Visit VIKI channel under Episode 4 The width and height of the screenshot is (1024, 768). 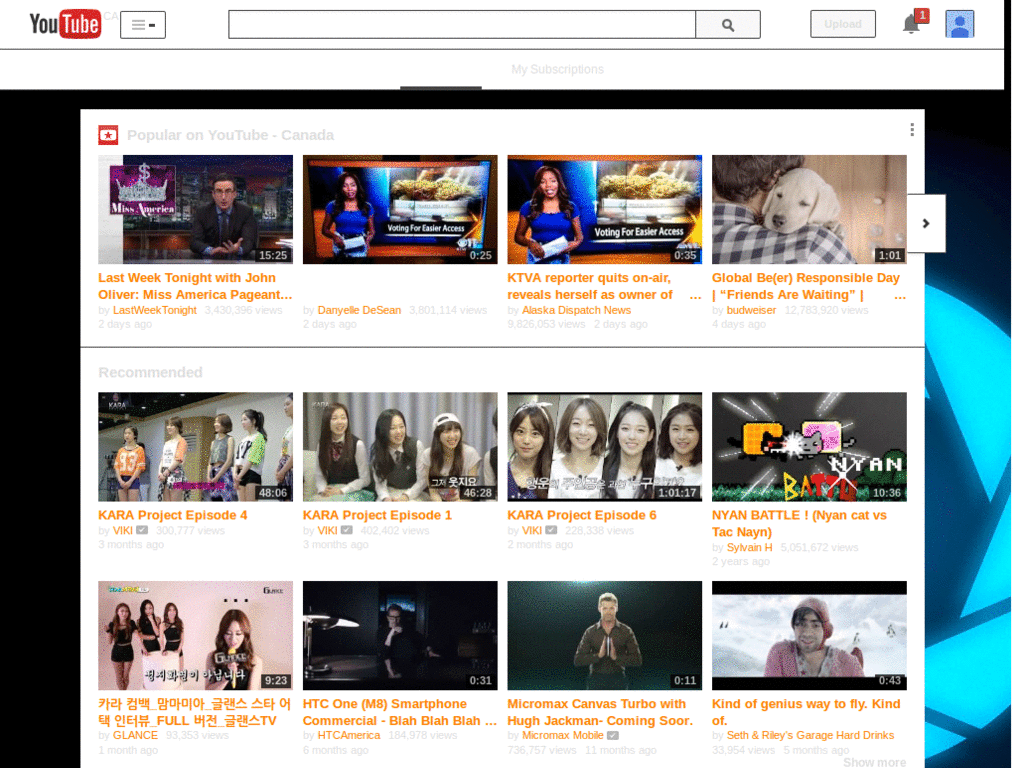click(x=123, y=530)
